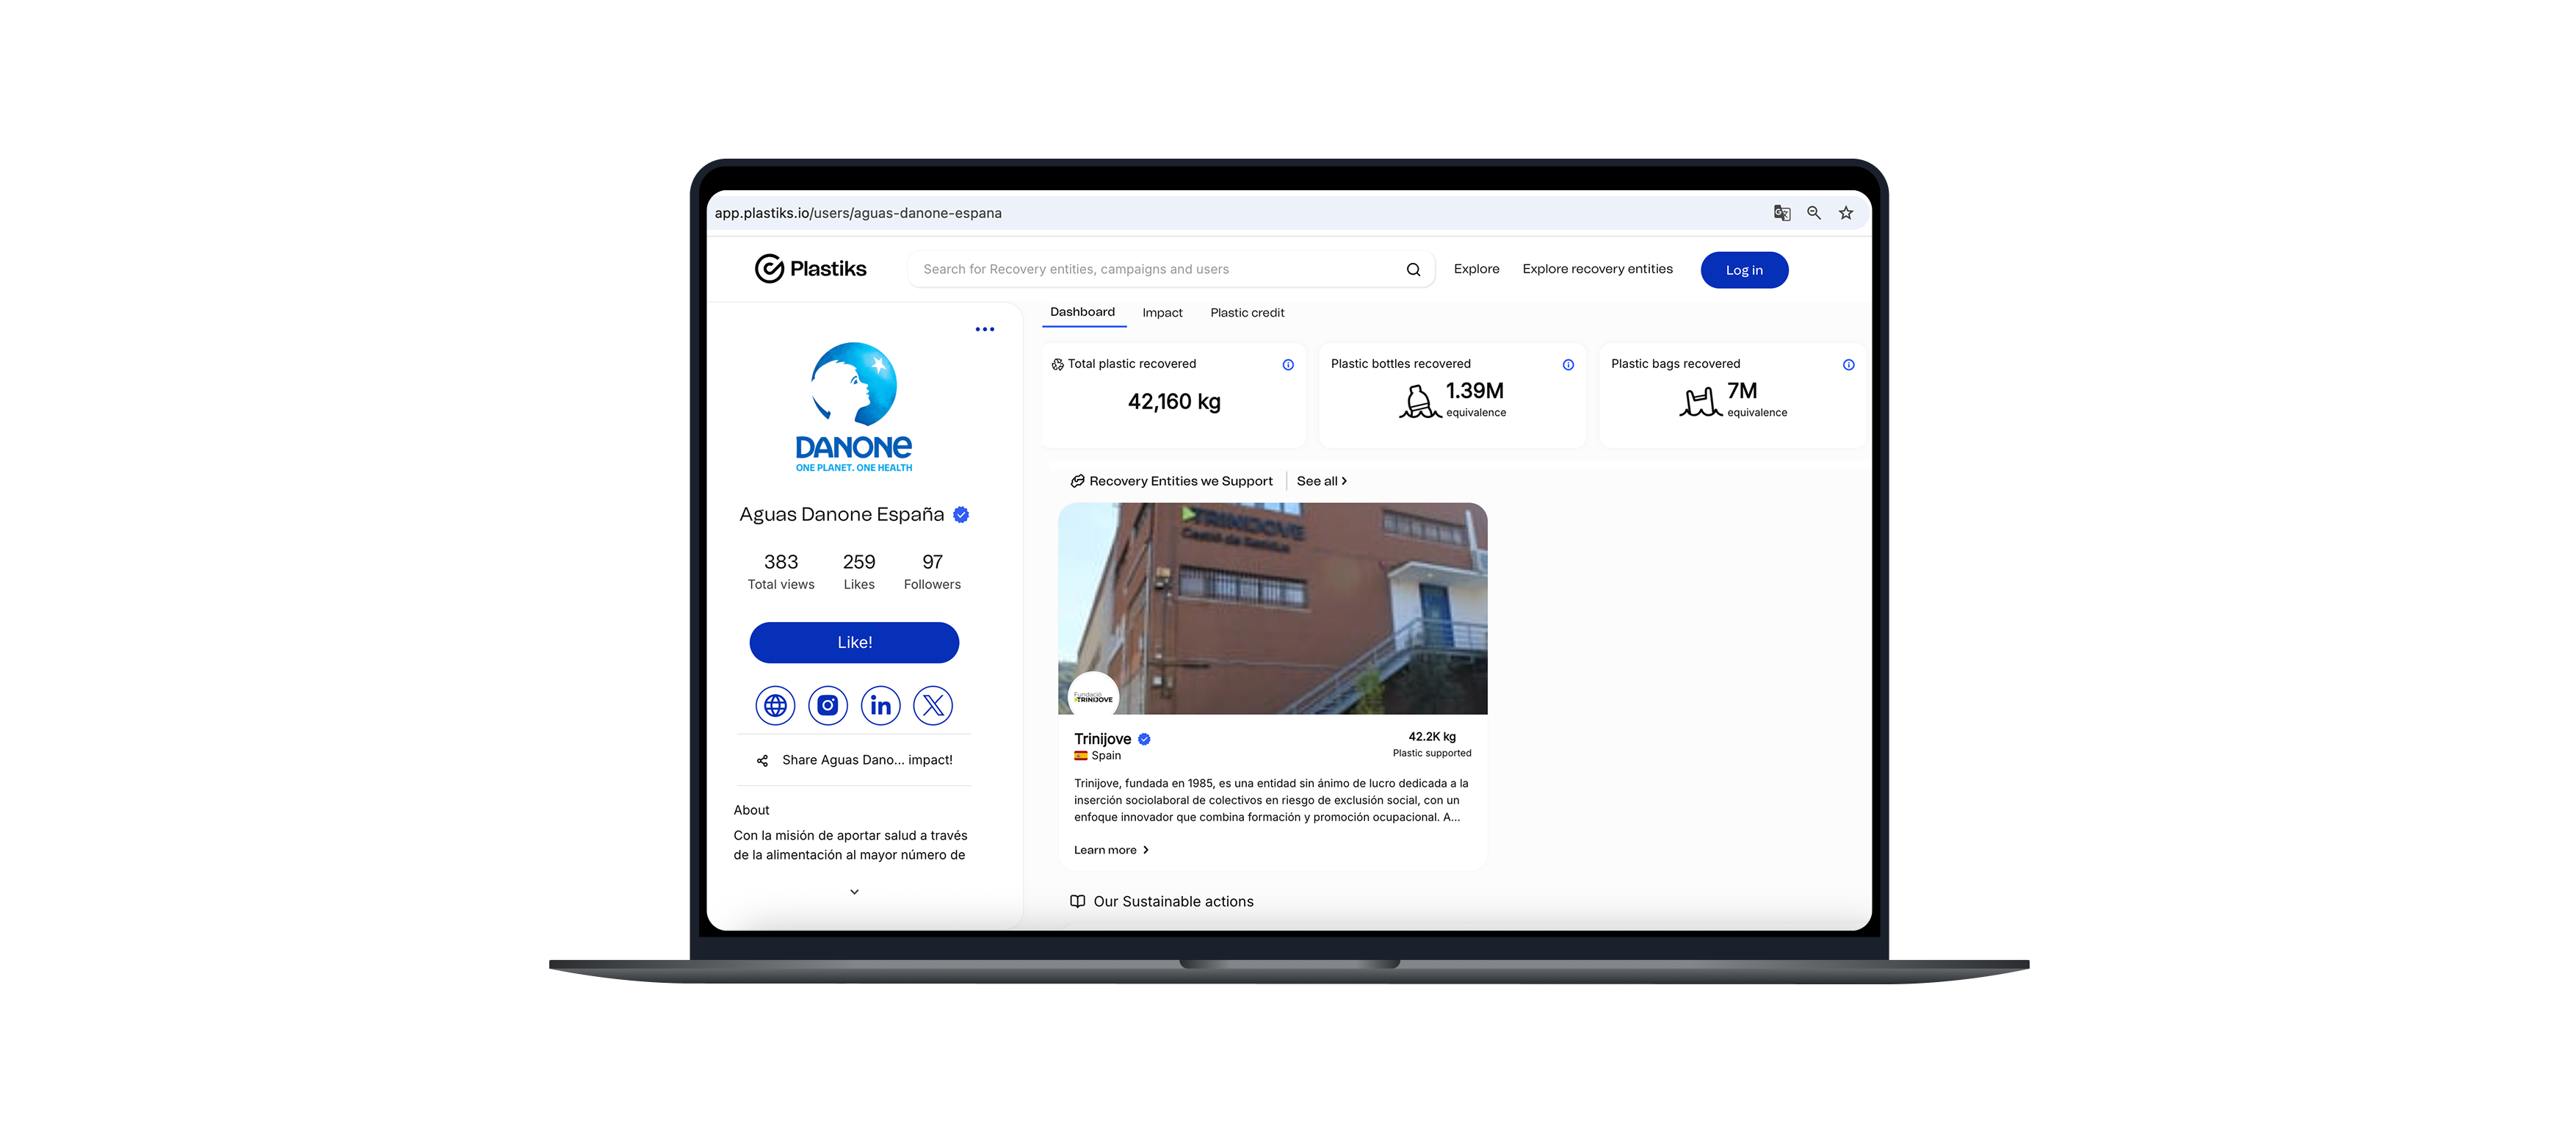Open the three-dot profile options menu

click(x=985, y=329)
